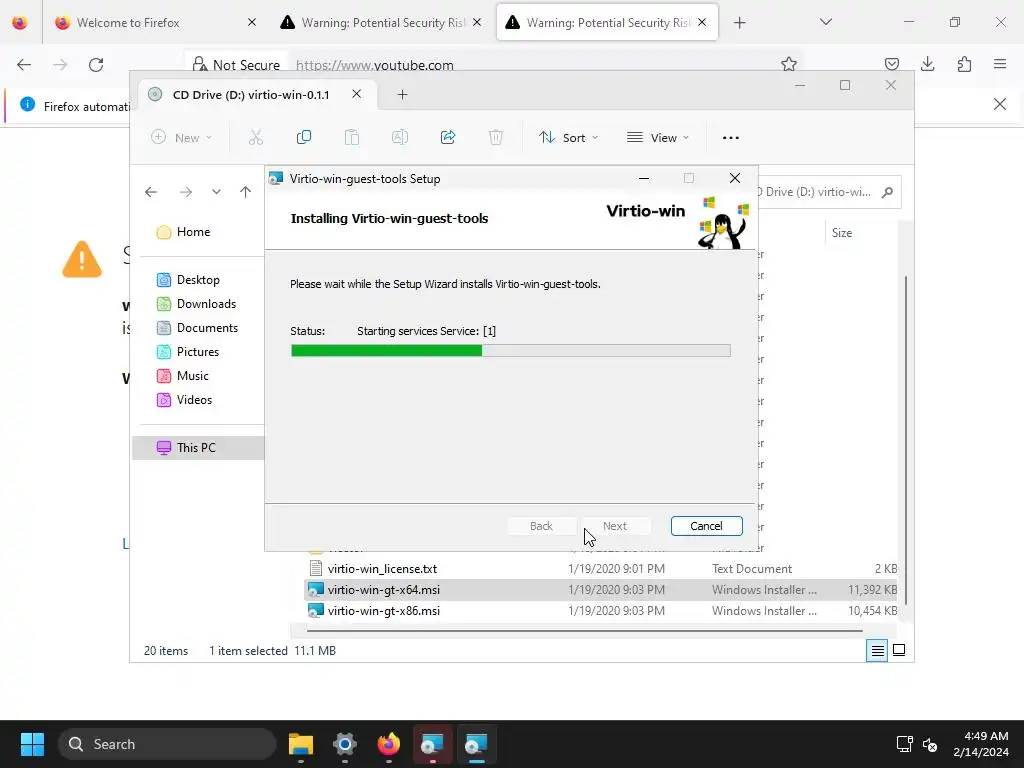The width and height of the screenshot is (1024, 768).
Task: Switch to large thumbnails view icon
Action: [x=899, y=650]
